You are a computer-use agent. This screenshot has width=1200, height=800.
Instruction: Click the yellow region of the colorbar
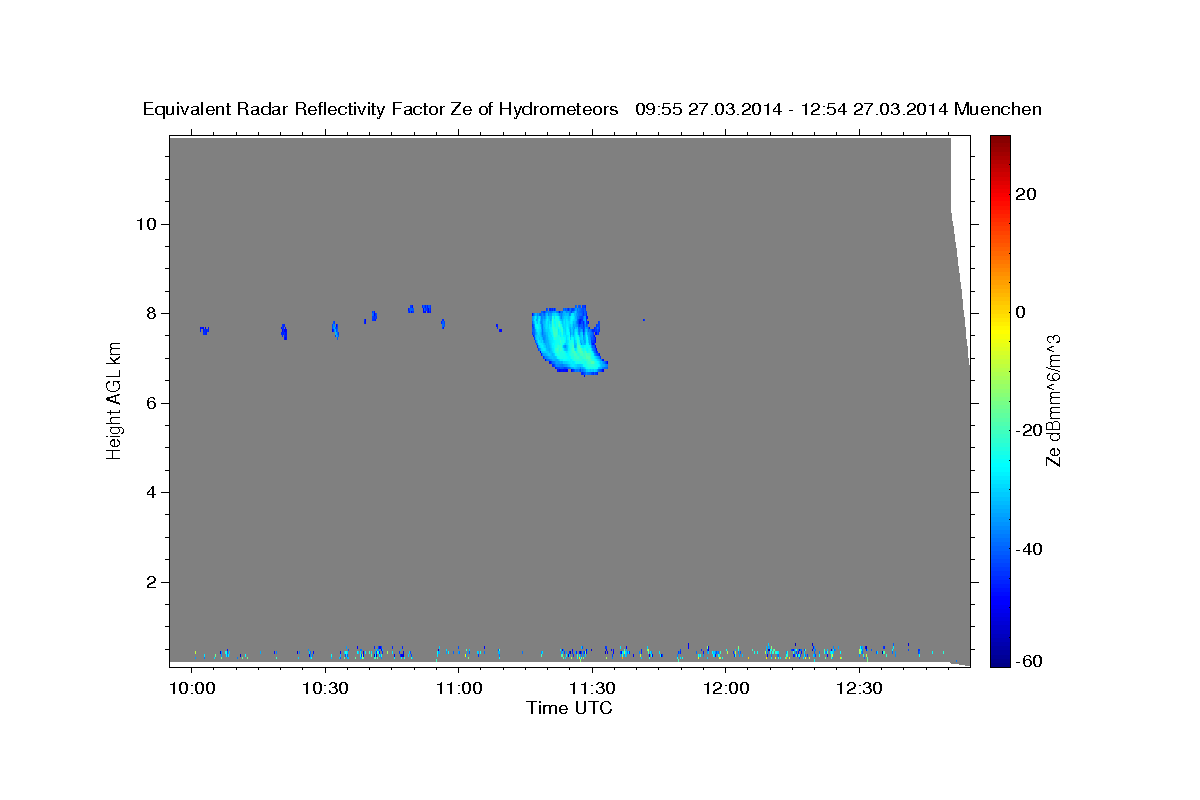pos(1000,330)
